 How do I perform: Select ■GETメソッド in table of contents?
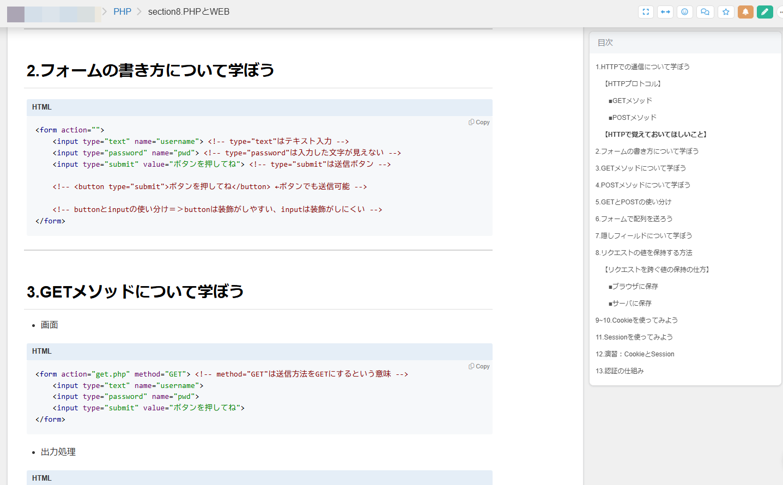pos(630,100)
